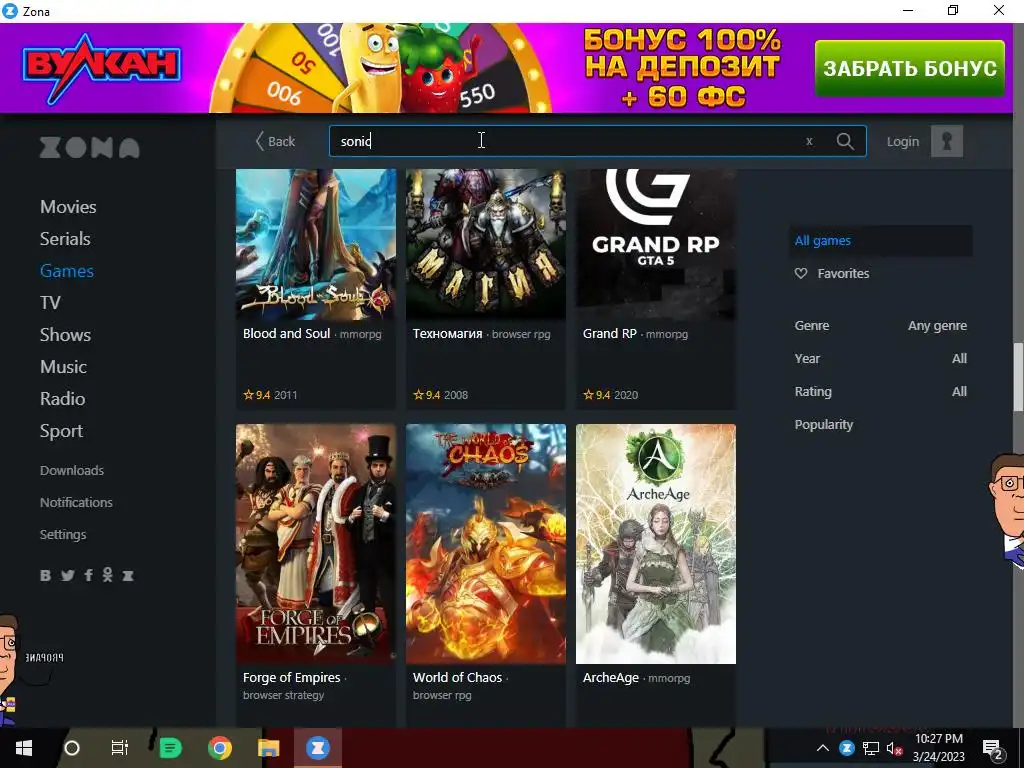
Task: Click the user avatar icon beside Login
Action: point(946,141)
